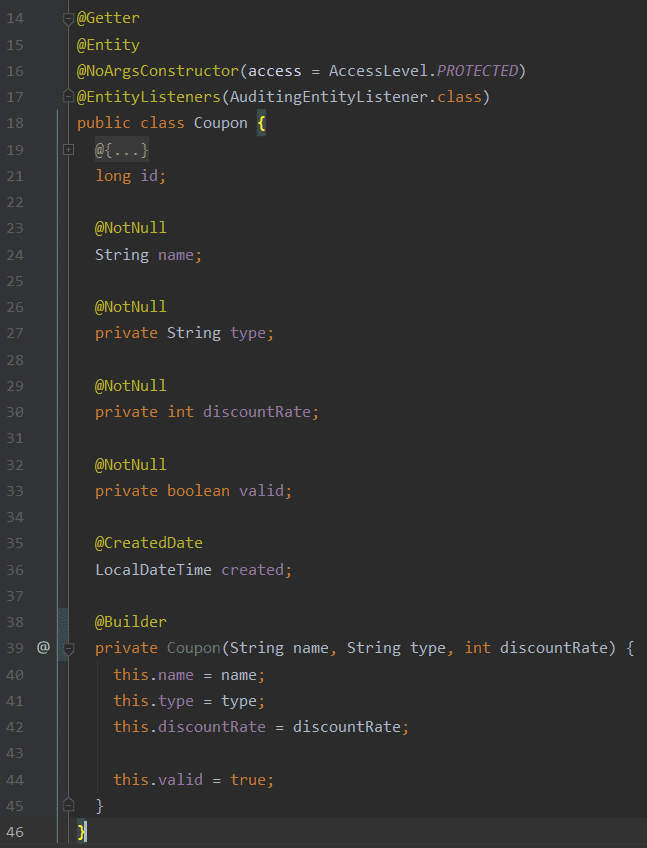The image size is (647, 848).
Task: Click the fold end marker beside @EntityListeners
Action: tap(69, 97)
